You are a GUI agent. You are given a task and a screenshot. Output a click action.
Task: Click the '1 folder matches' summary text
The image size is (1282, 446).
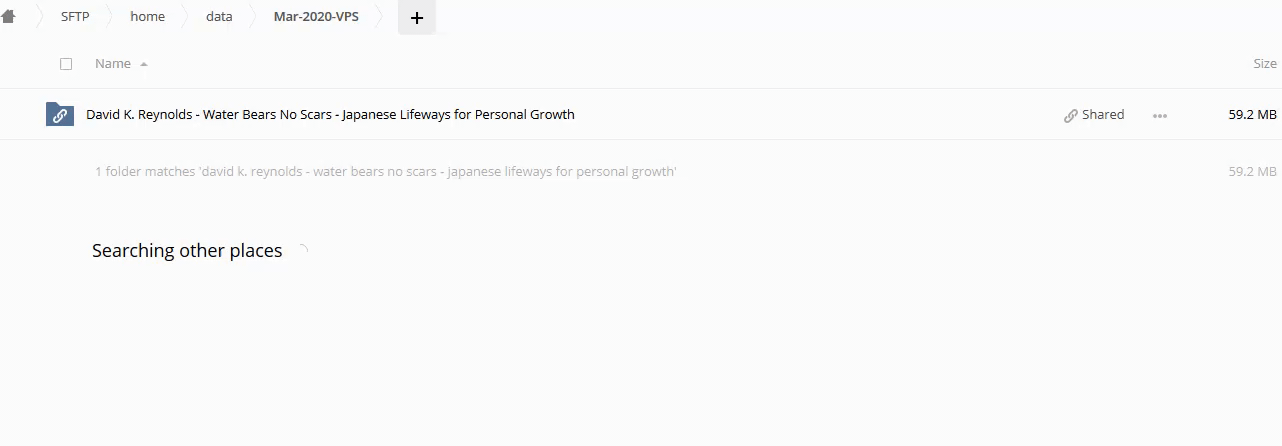pyautogui.click(x=385, y=171)
